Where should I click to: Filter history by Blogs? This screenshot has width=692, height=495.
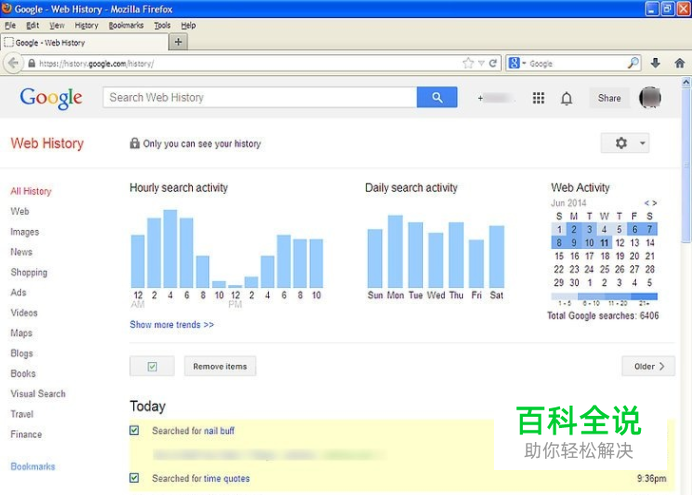point(22,353)
